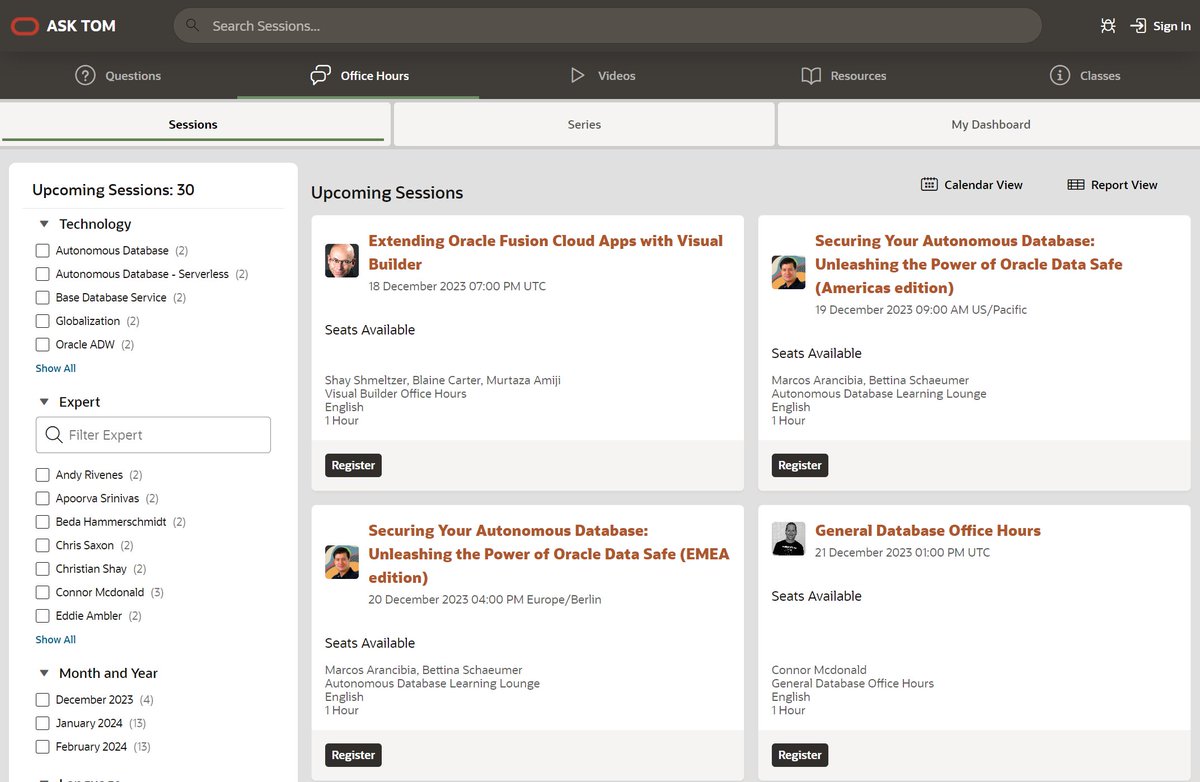Open the Series tab
This screenshot has height=782, width=1200.
coord(584,125)
